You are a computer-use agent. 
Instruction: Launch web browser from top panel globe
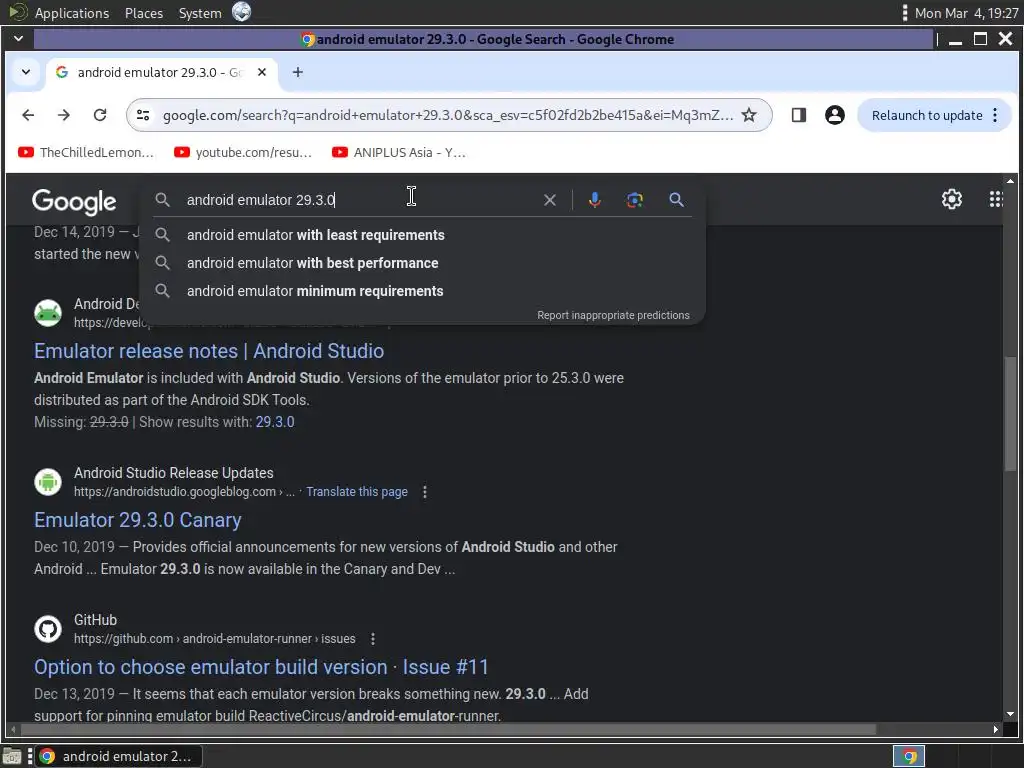point(242,12)
